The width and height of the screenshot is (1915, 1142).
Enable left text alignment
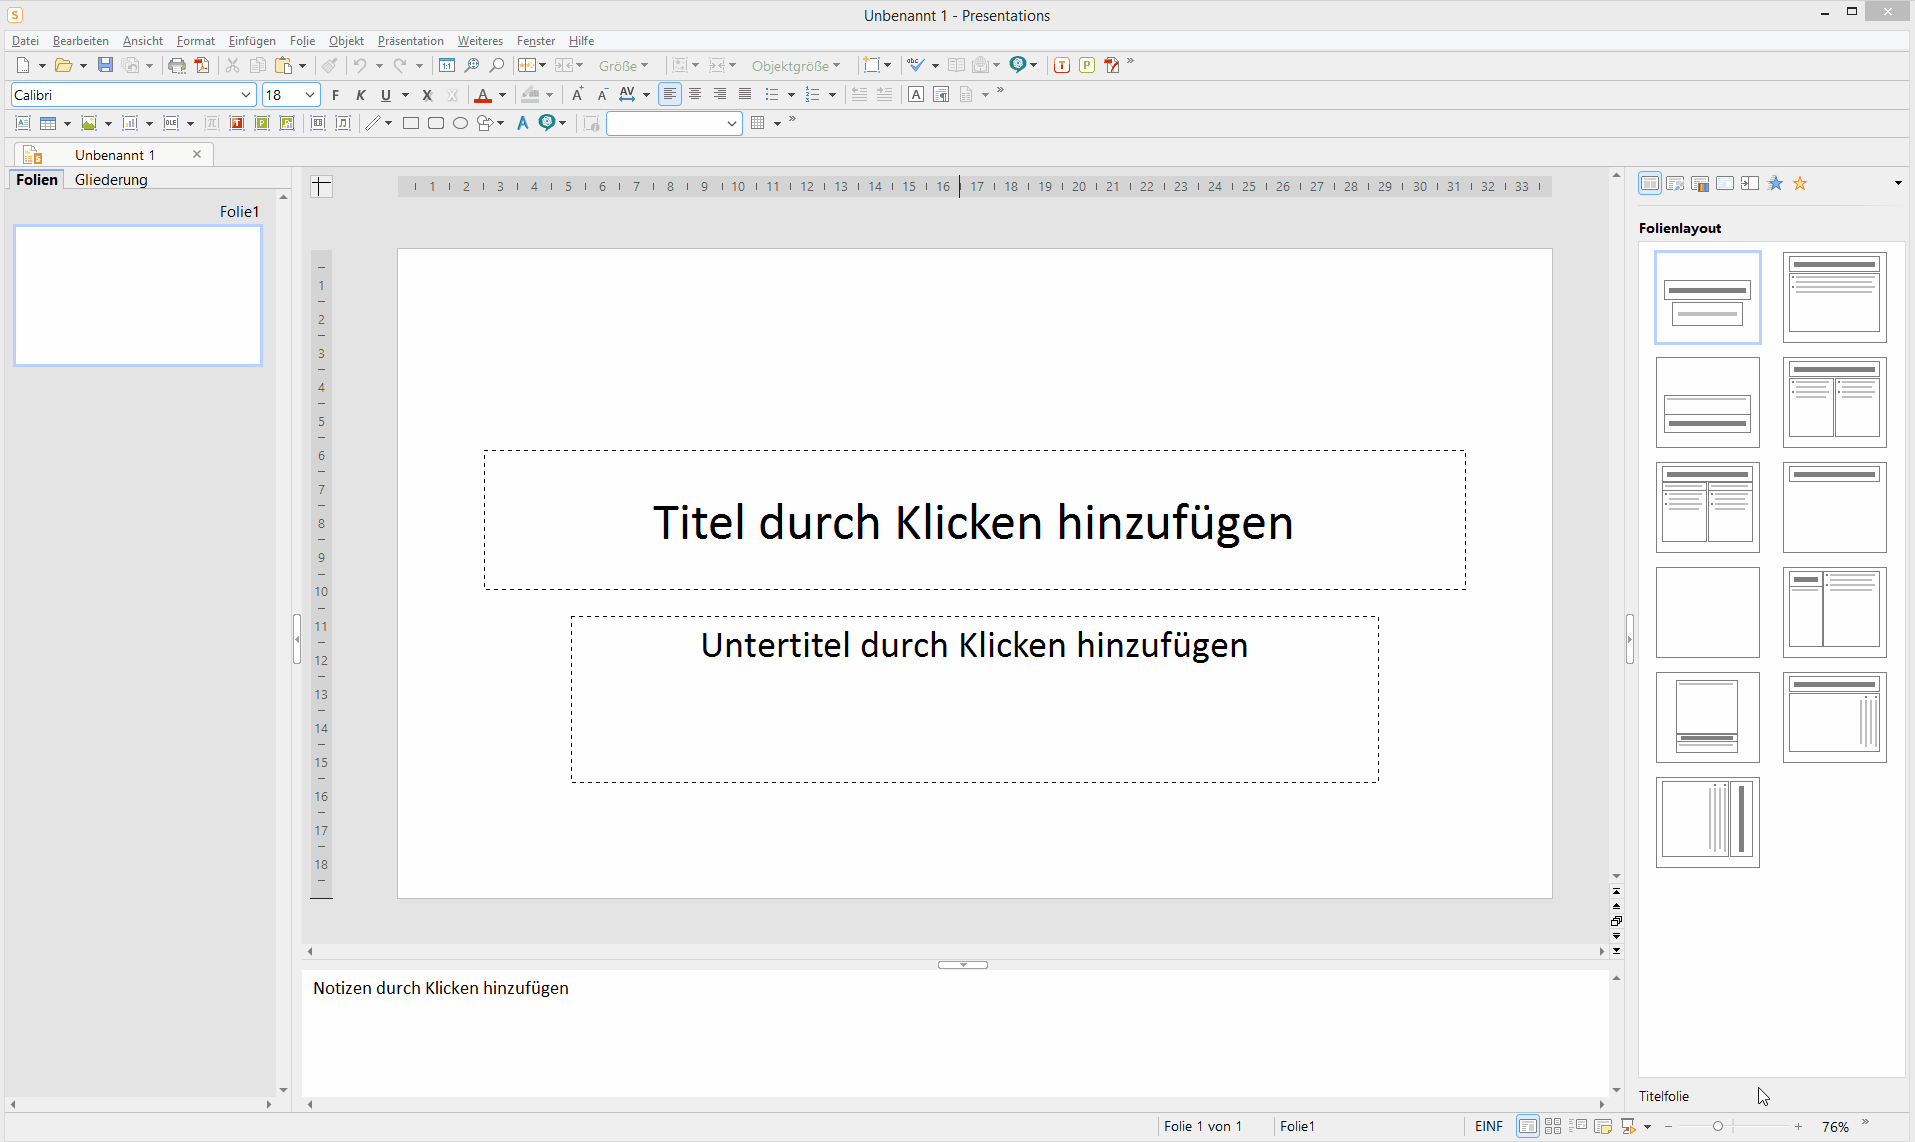(x=670, y=94)
